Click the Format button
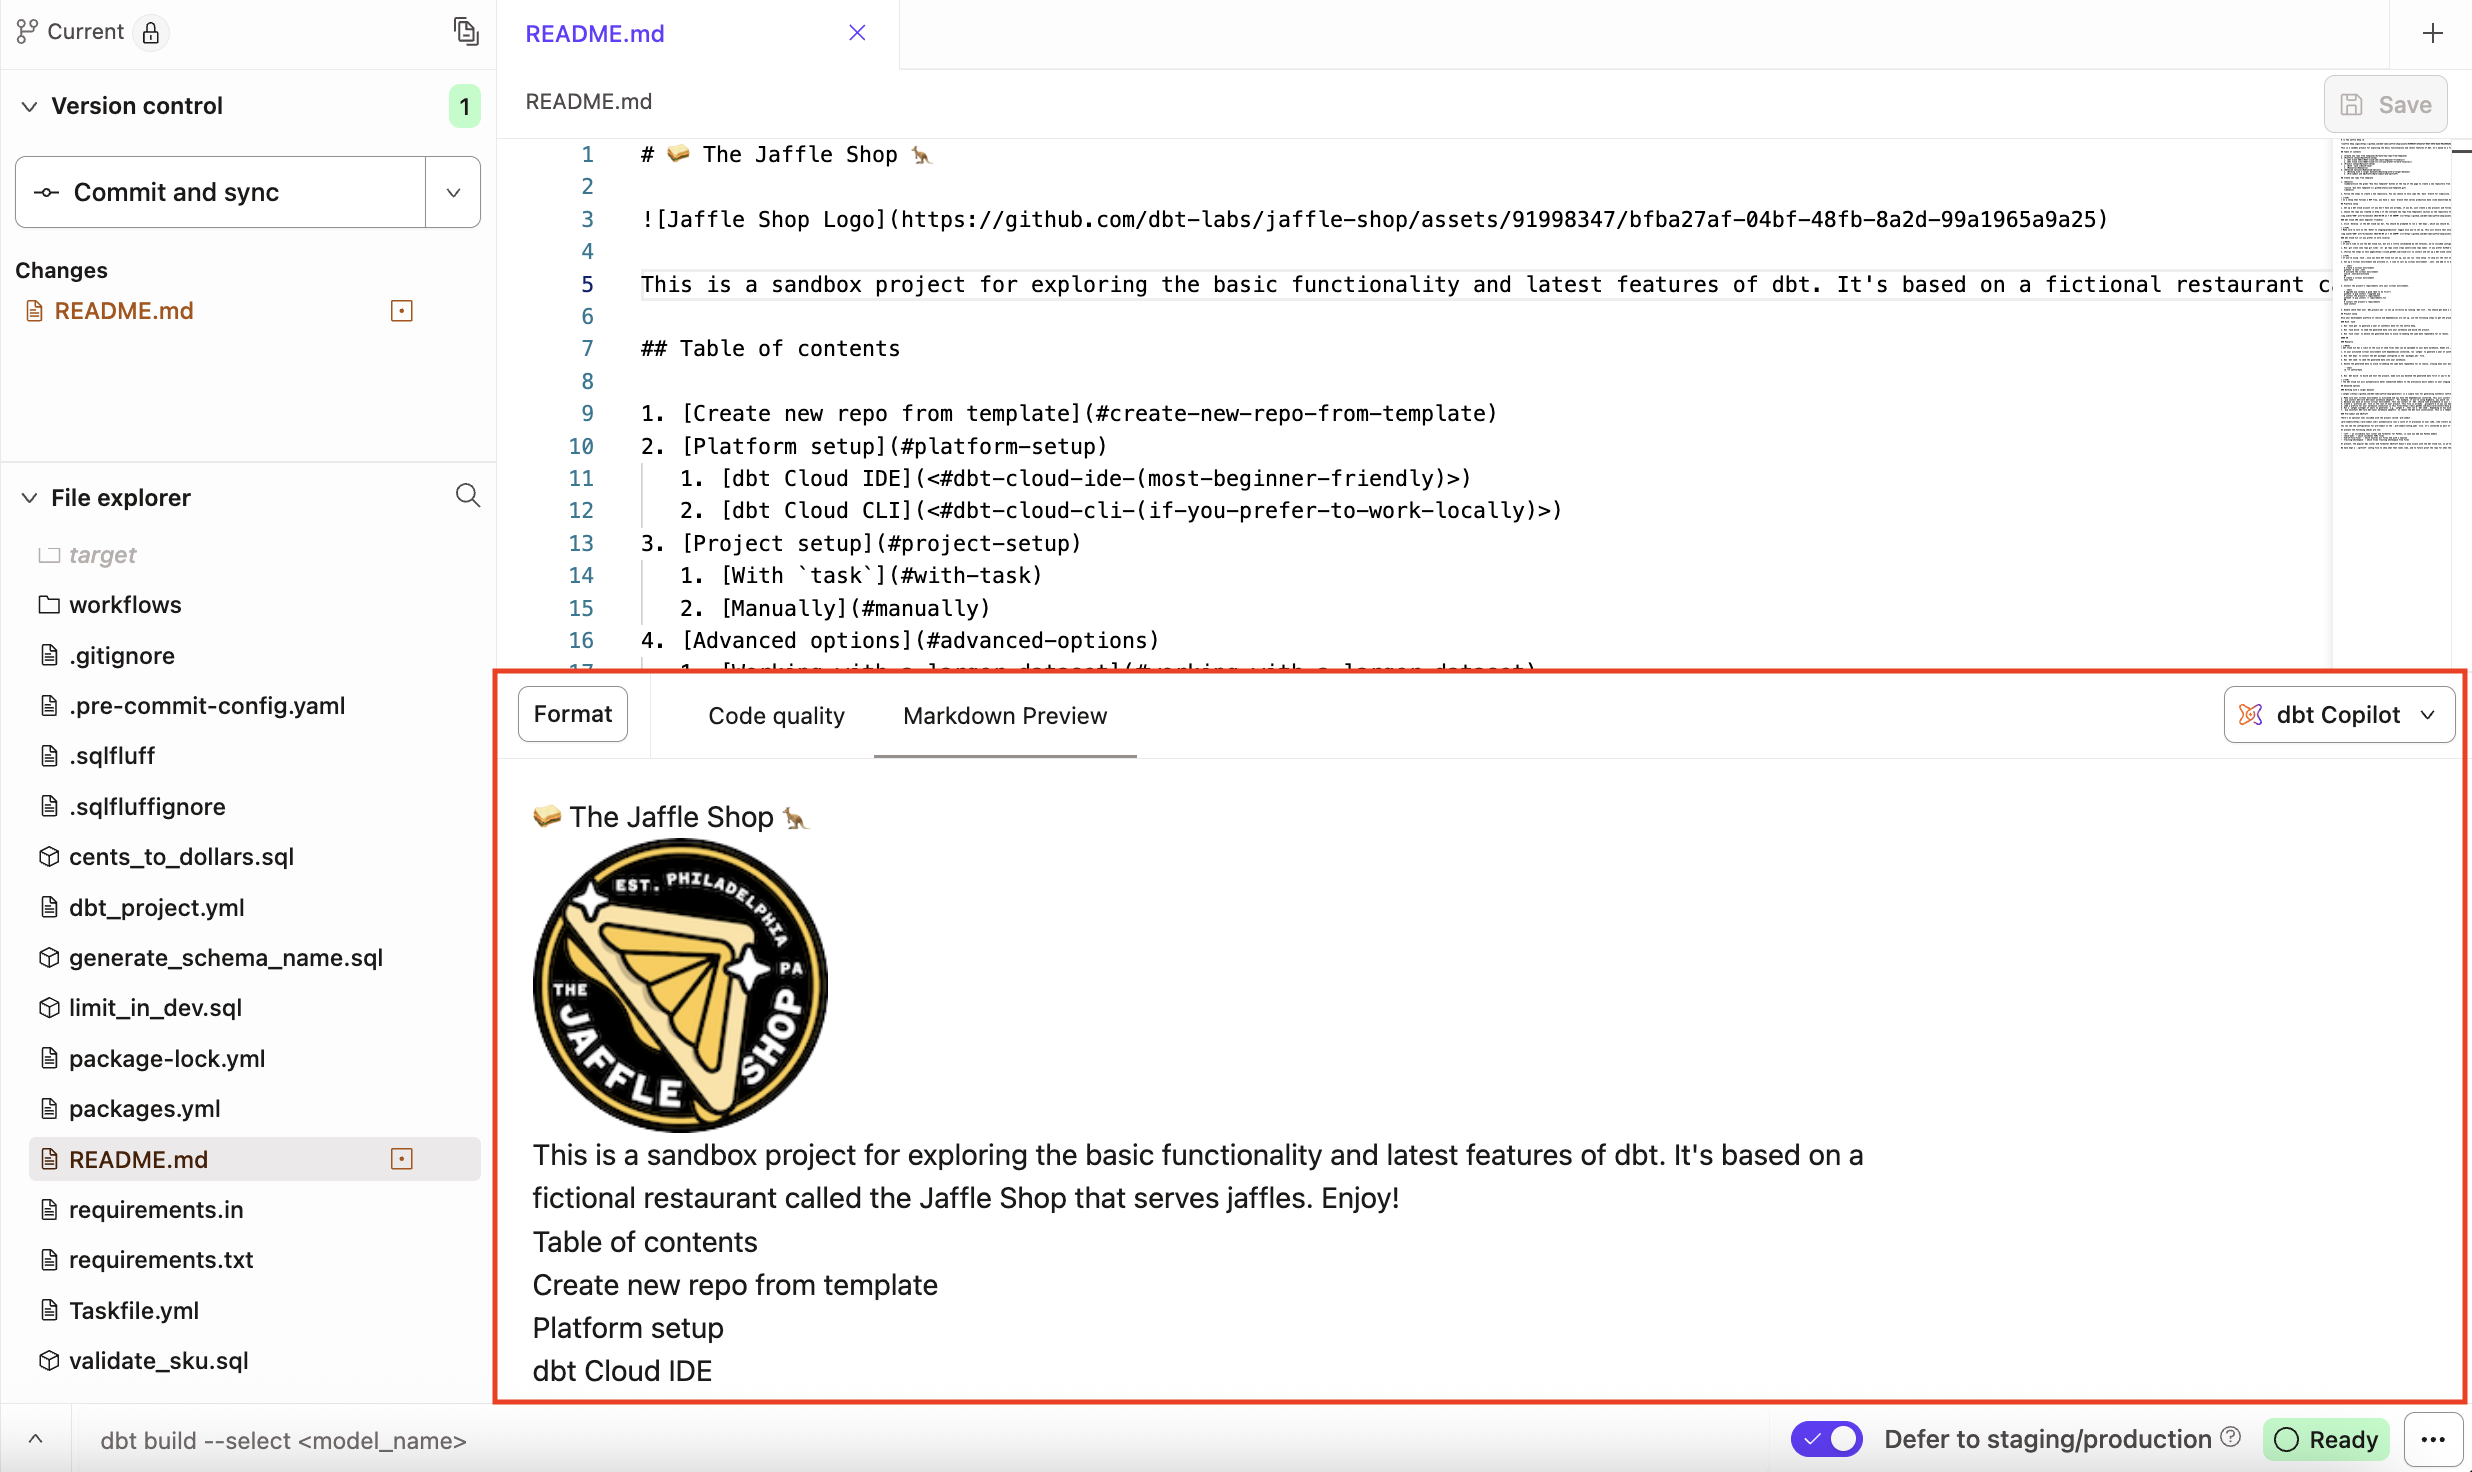2472x1472 pixels. [x=572, y=713]
